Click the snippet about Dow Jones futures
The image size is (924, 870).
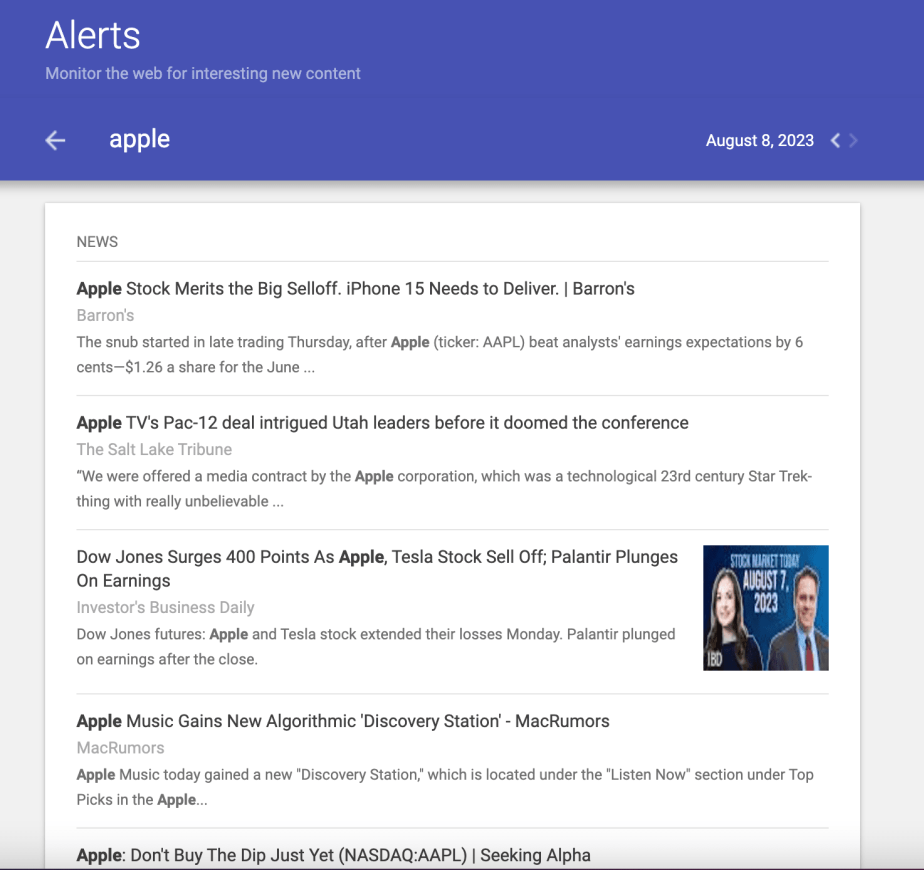point(375,646)
